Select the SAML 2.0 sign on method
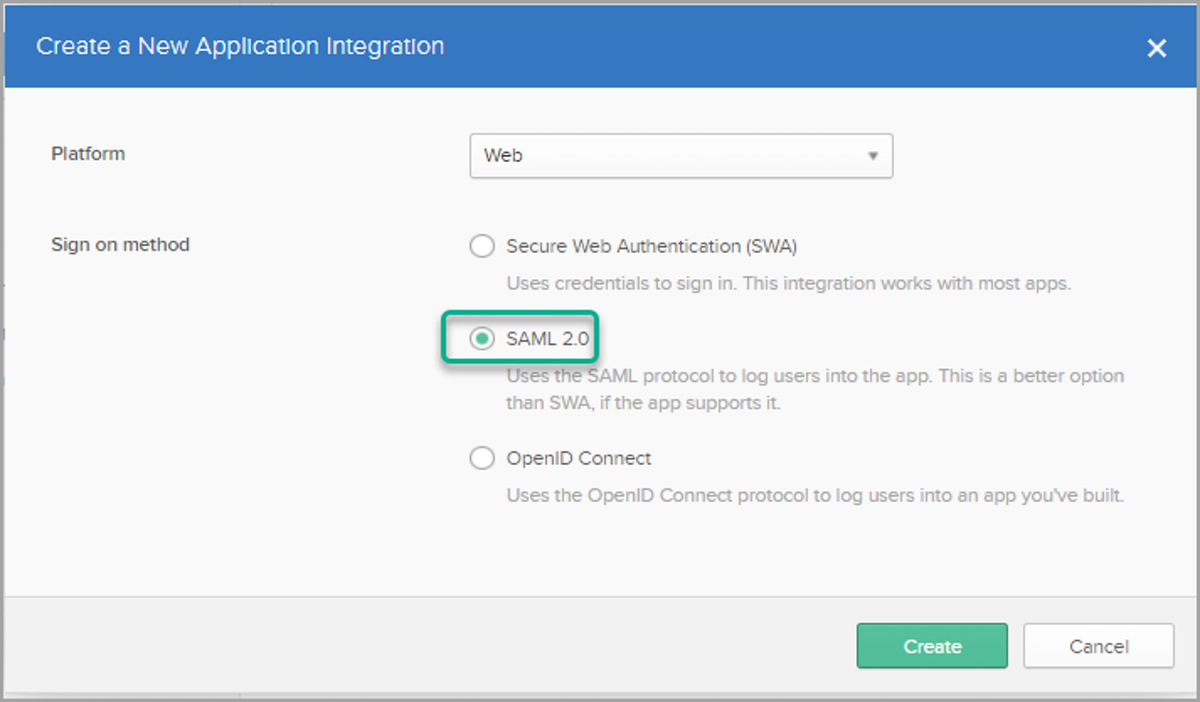This screenshot has width=1200, height=702. (x=482, y=338)
